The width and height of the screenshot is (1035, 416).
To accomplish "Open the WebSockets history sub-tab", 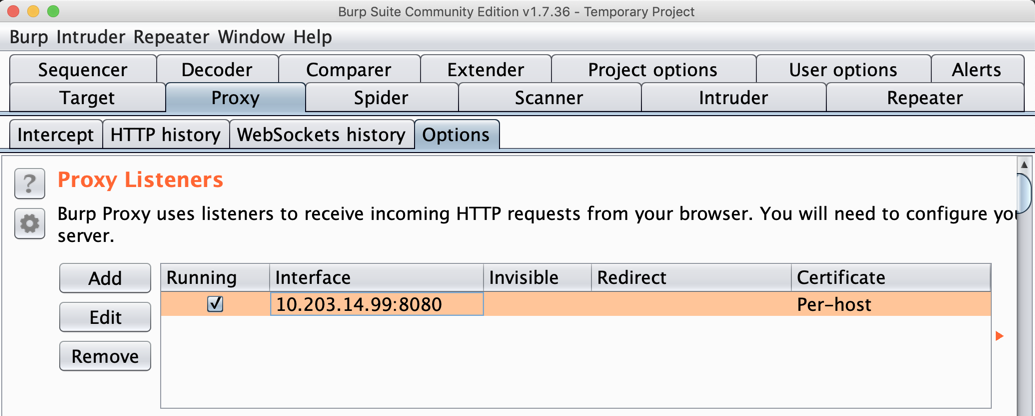I will [x=321, y=135].
